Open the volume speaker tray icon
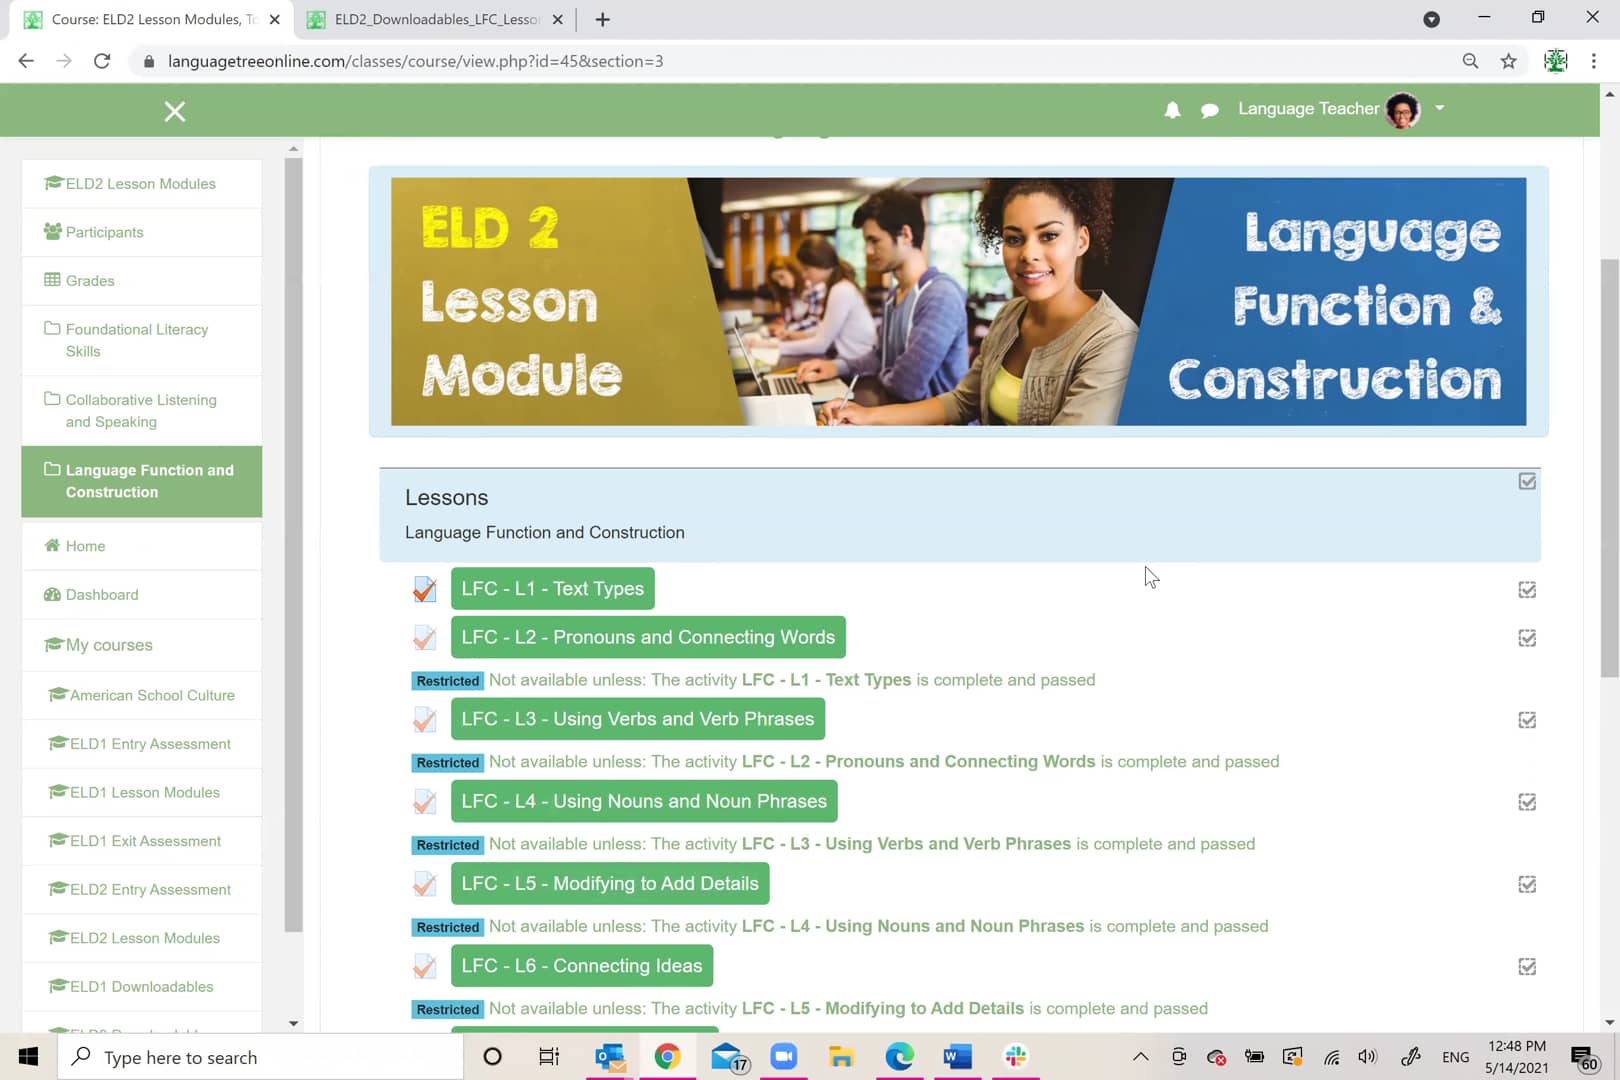The height and width of the screenshot is (1080, 1620). pyautogui.click(x=1367, y=1057)
